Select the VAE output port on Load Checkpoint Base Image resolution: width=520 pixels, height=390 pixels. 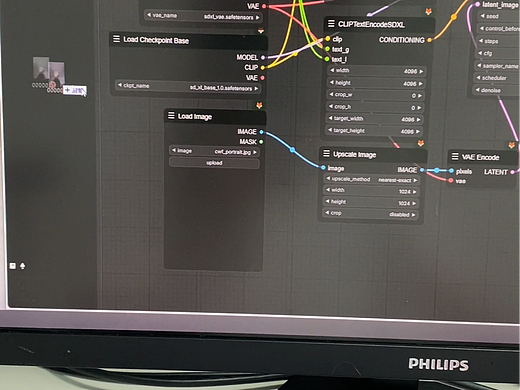click(262, 78)
